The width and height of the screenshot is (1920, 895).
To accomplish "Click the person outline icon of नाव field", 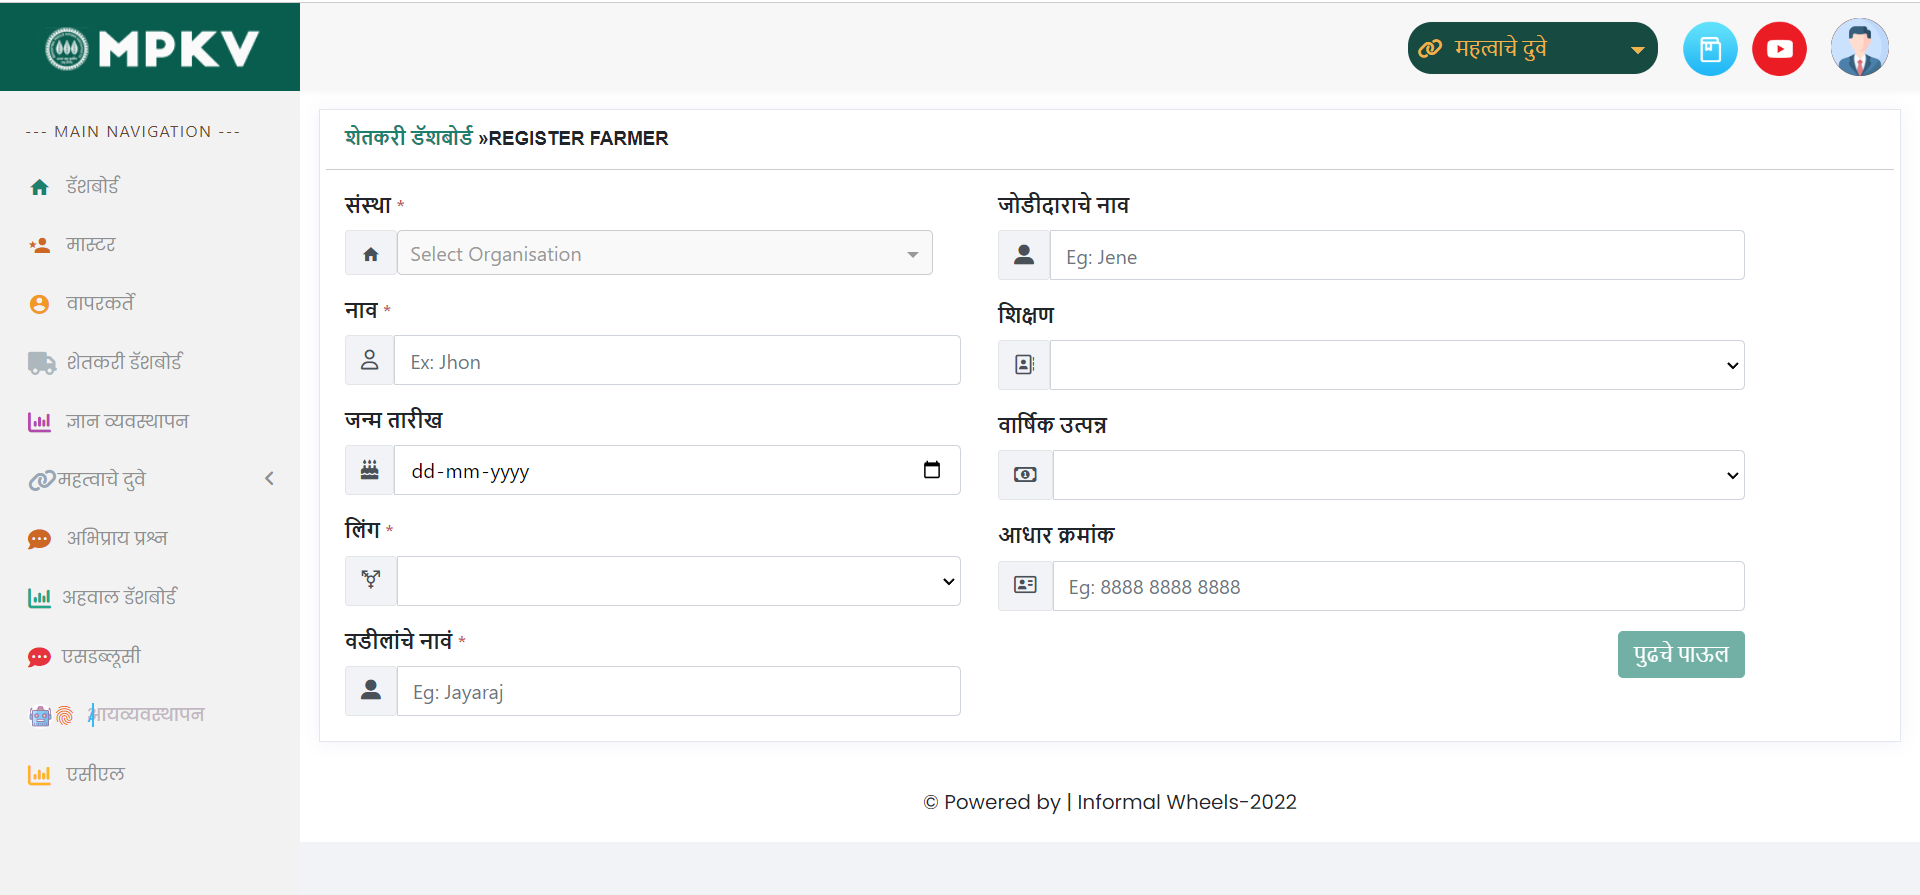I will point(370,360).
